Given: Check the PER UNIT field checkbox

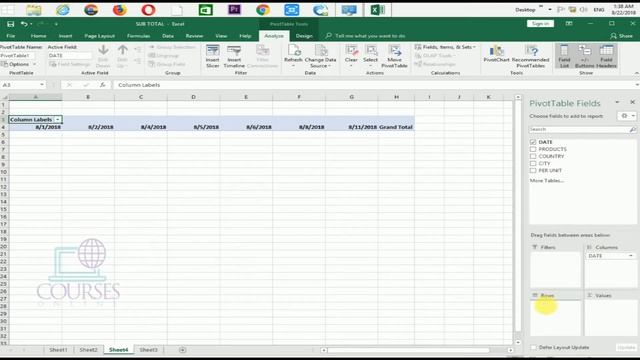Looking at the screenshot, I should pos(533,171).
